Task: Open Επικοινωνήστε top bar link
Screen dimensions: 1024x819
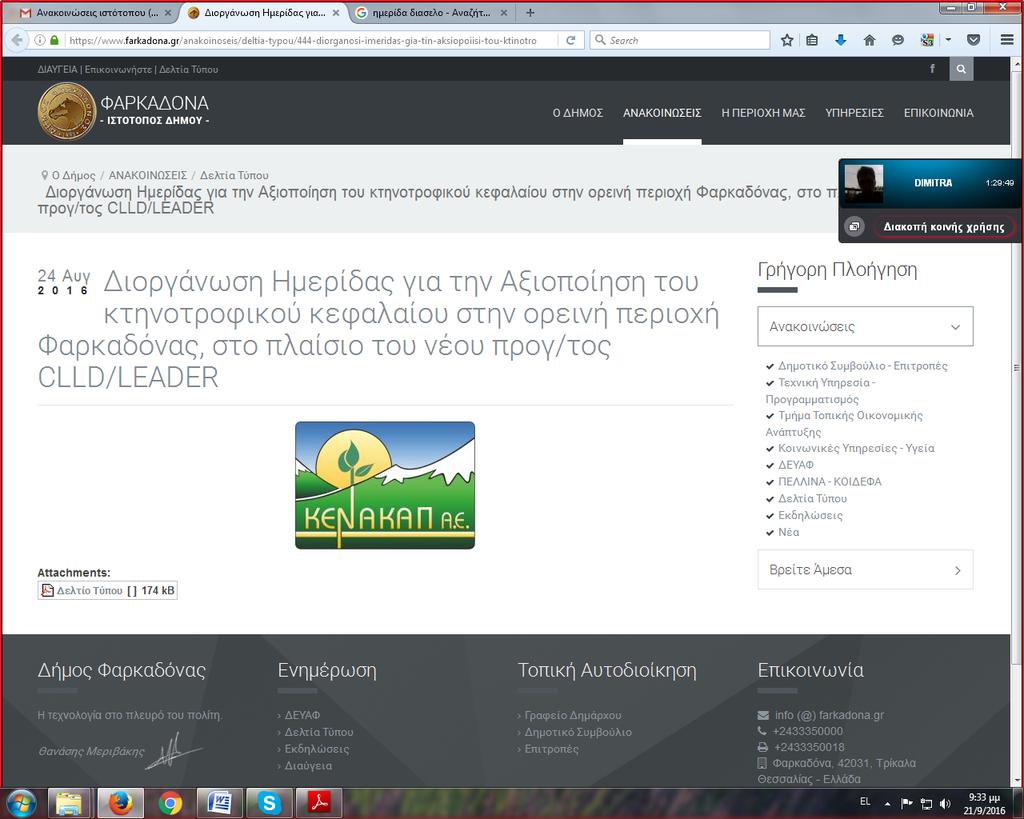Action: click(118, 69)
